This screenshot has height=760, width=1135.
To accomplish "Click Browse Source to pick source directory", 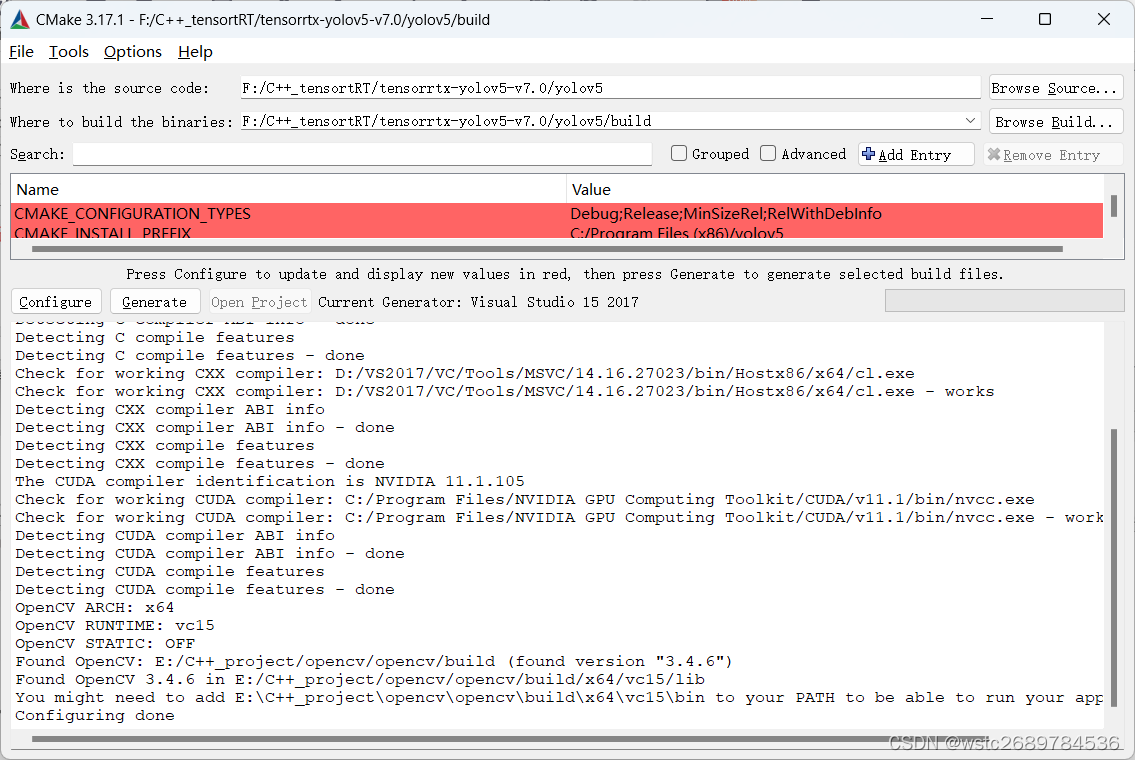I will (1055, 87).
